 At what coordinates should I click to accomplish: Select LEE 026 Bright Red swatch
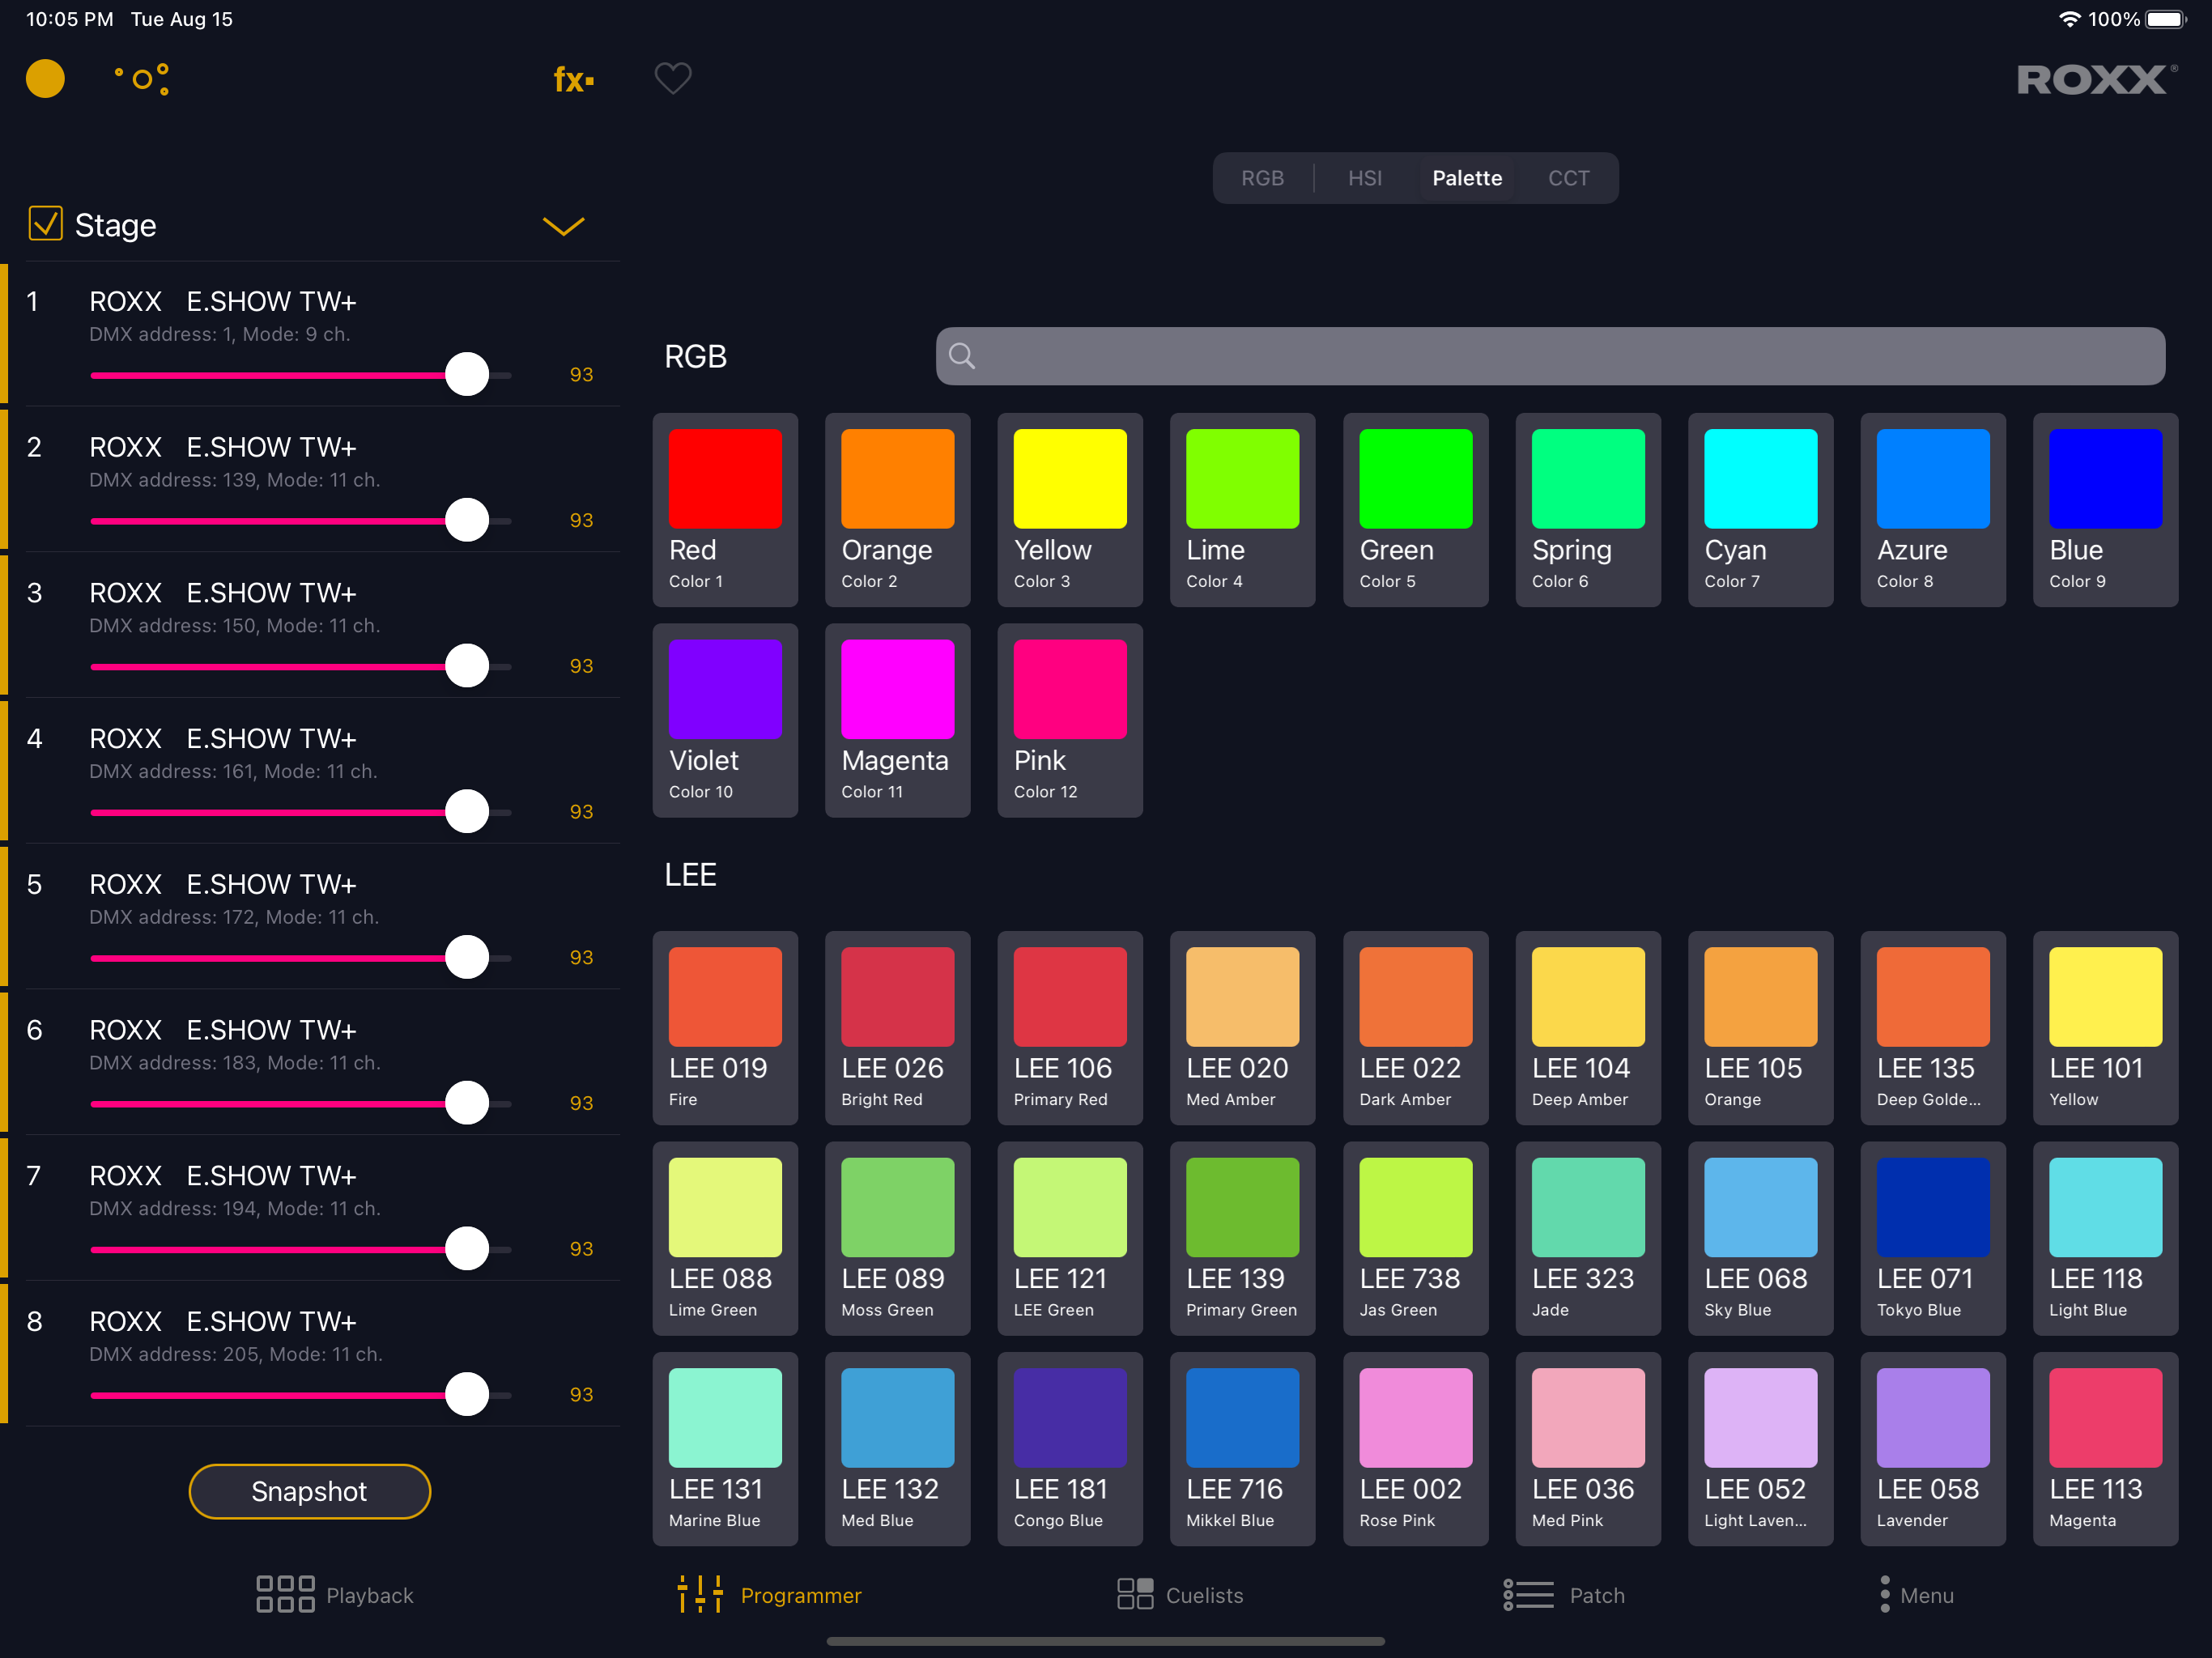coord(897,1028)
